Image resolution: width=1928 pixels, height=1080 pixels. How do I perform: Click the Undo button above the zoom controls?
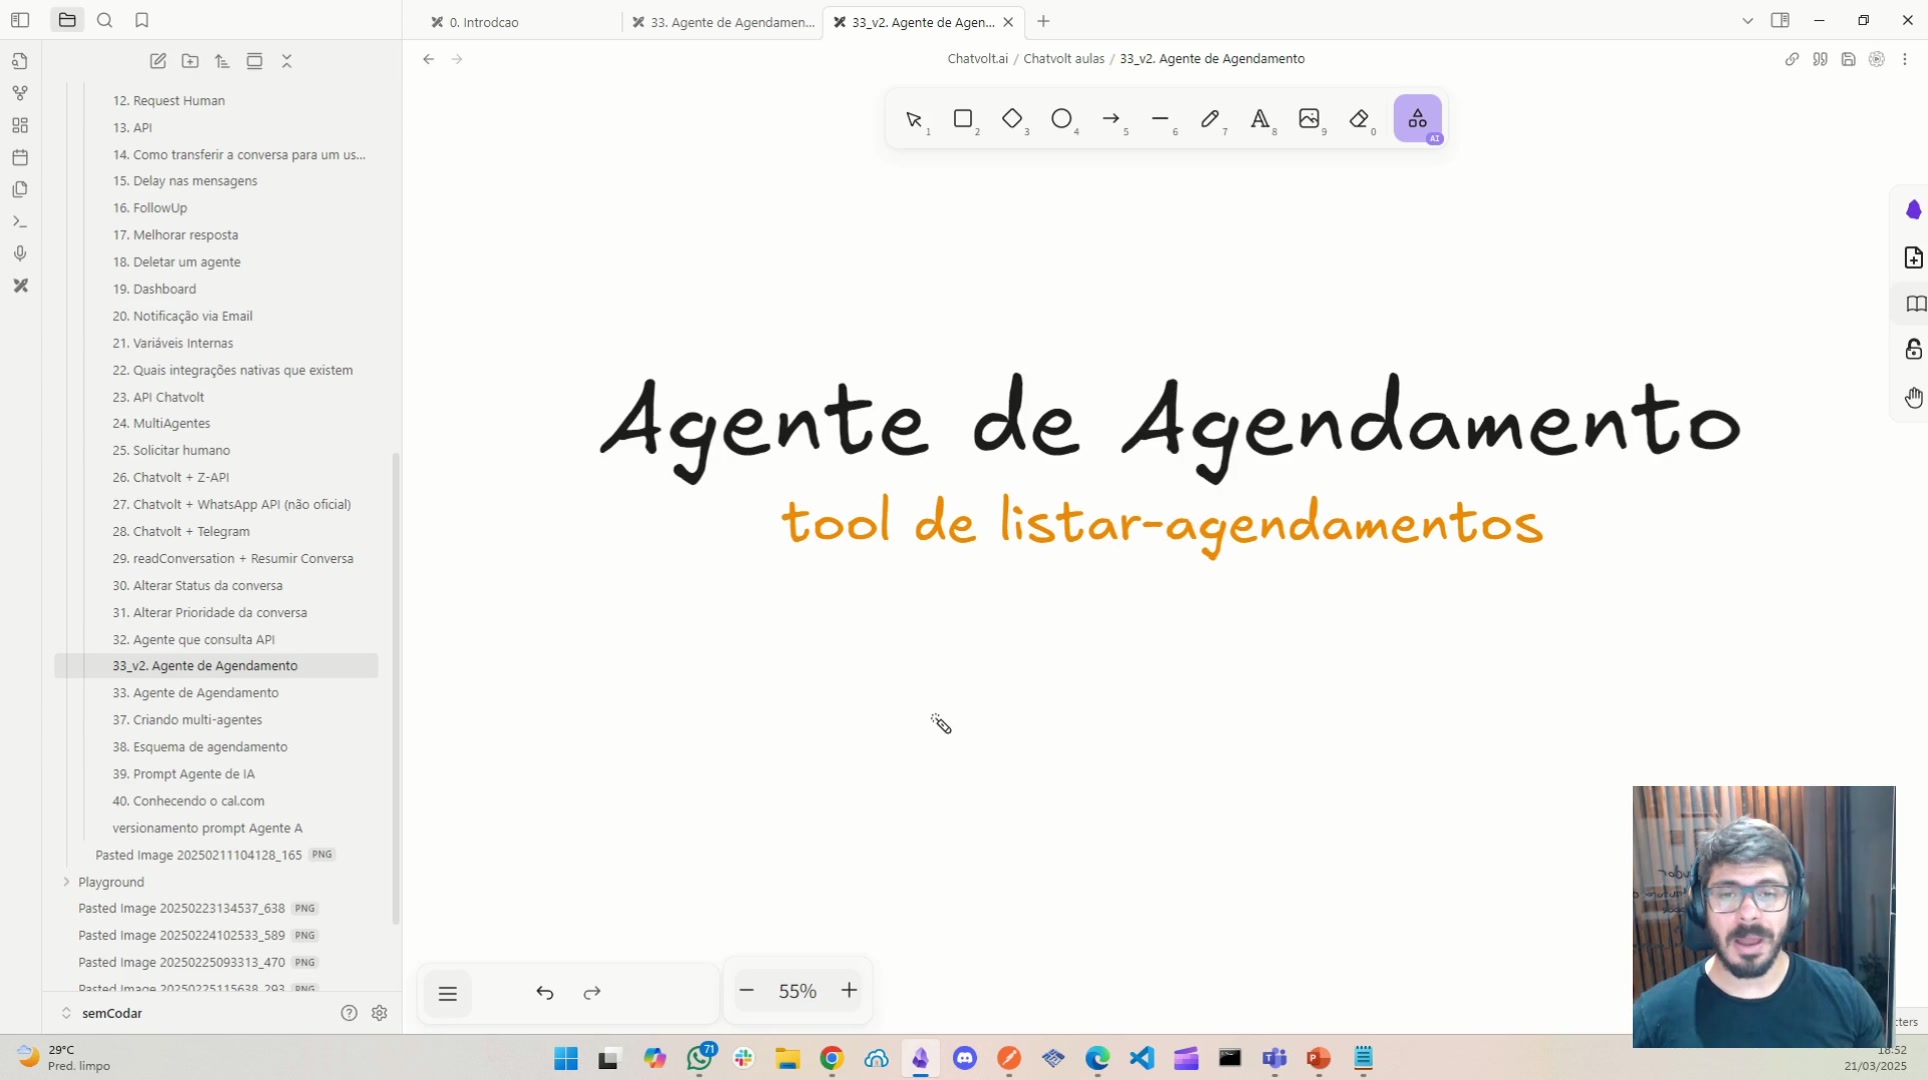pos(545,992)
